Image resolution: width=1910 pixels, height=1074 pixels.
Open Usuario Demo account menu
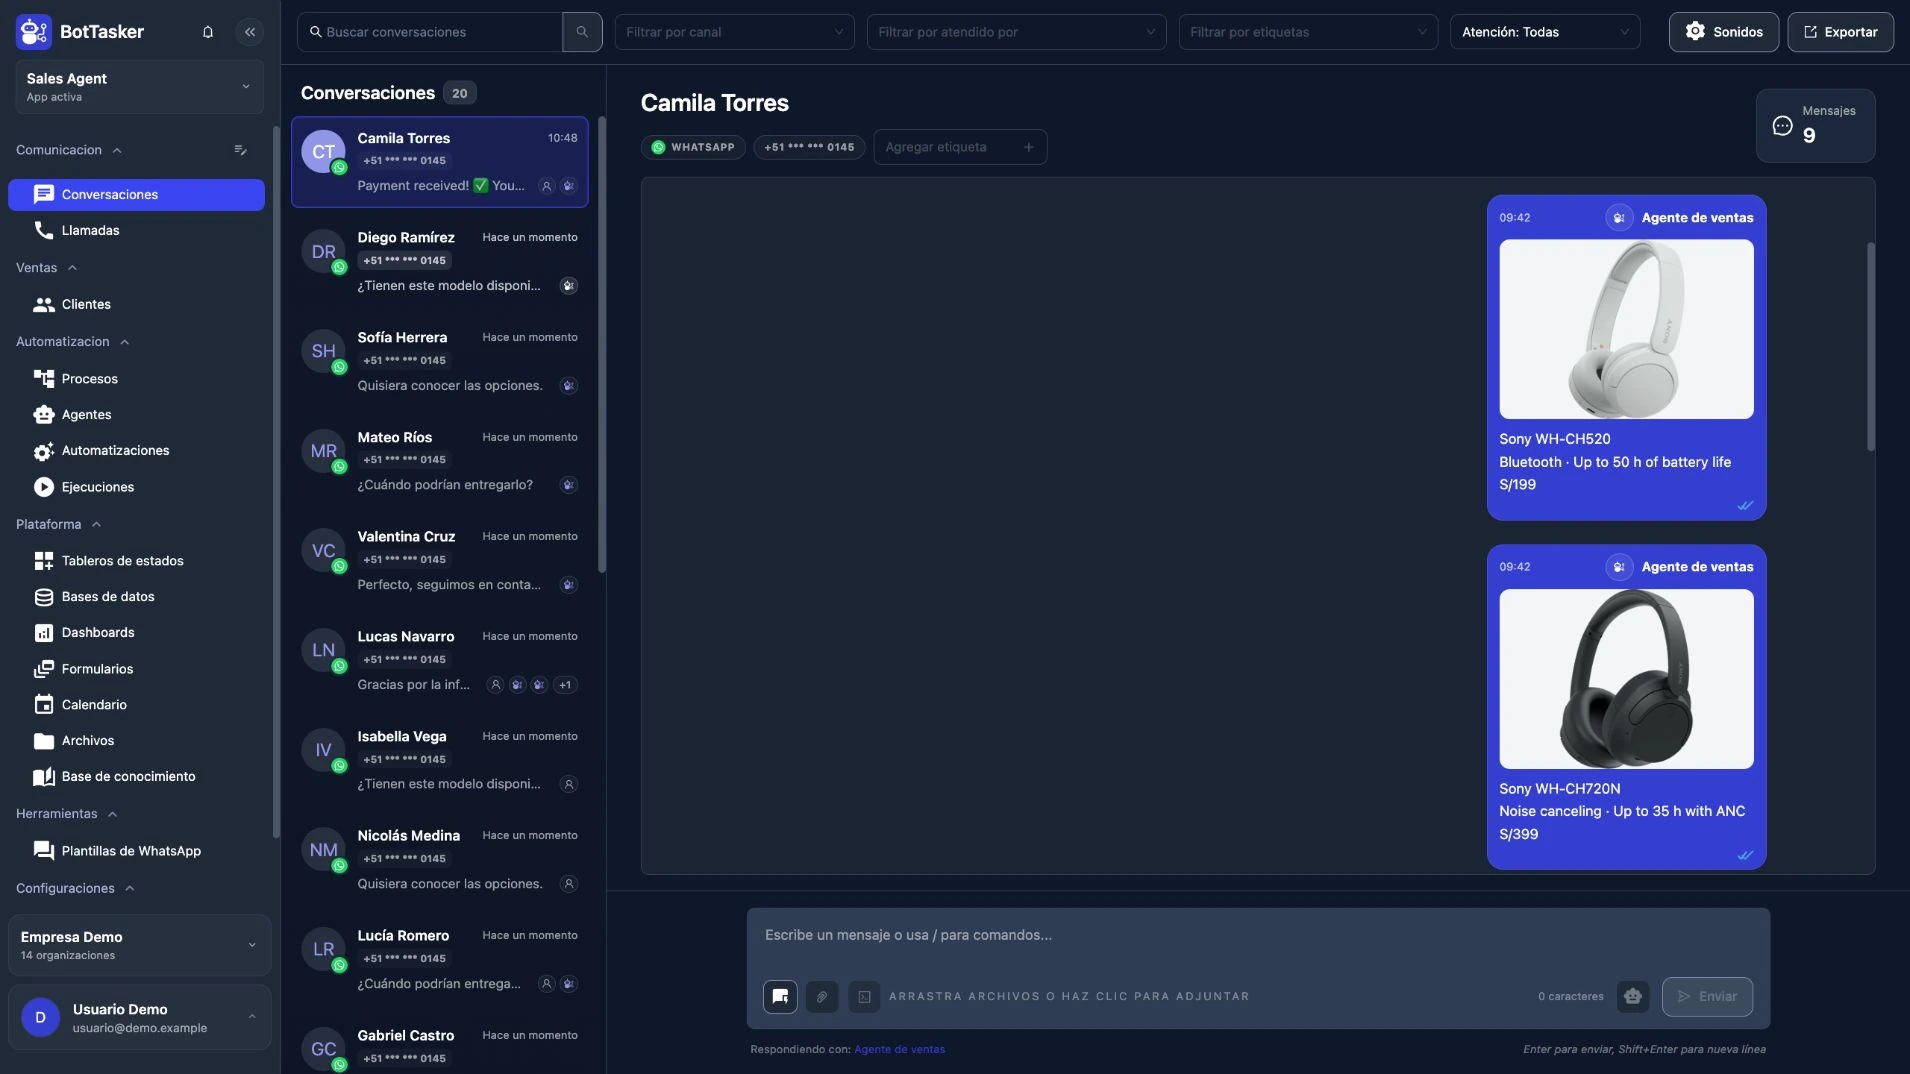[139, 1018]
